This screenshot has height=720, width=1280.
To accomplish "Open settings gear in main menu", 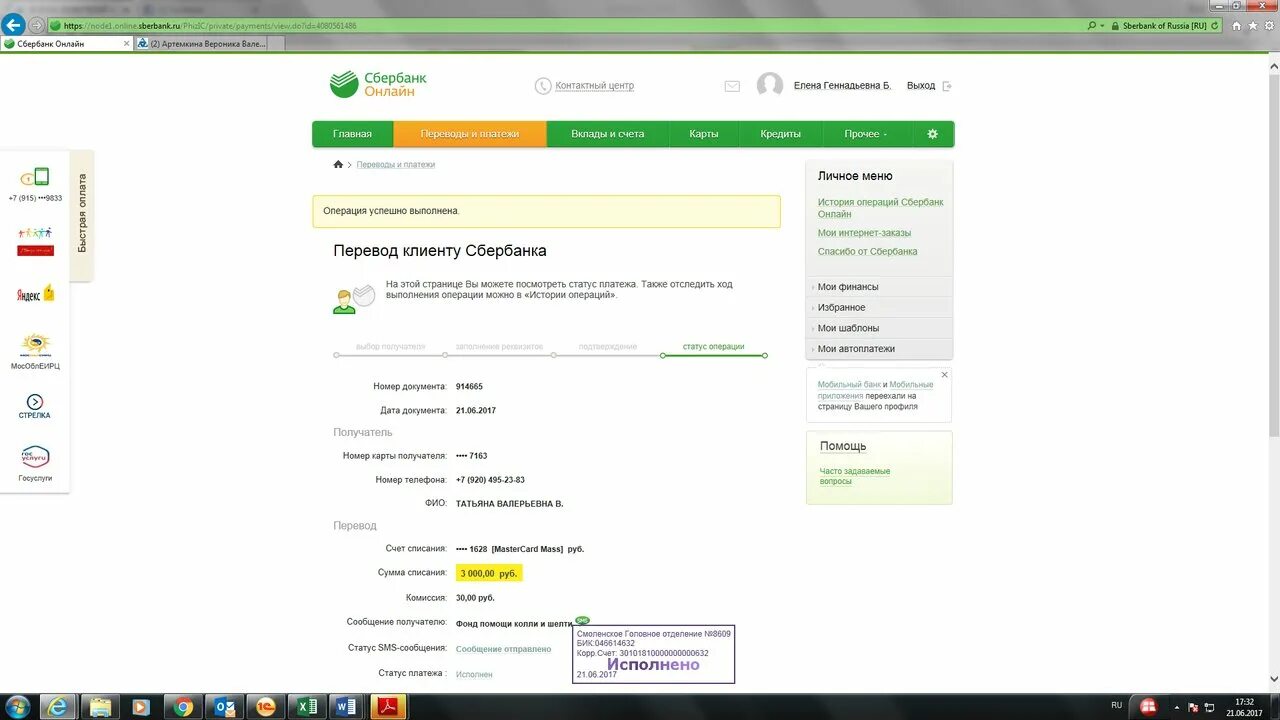I will pyautogui.click(x=933, y=134).
